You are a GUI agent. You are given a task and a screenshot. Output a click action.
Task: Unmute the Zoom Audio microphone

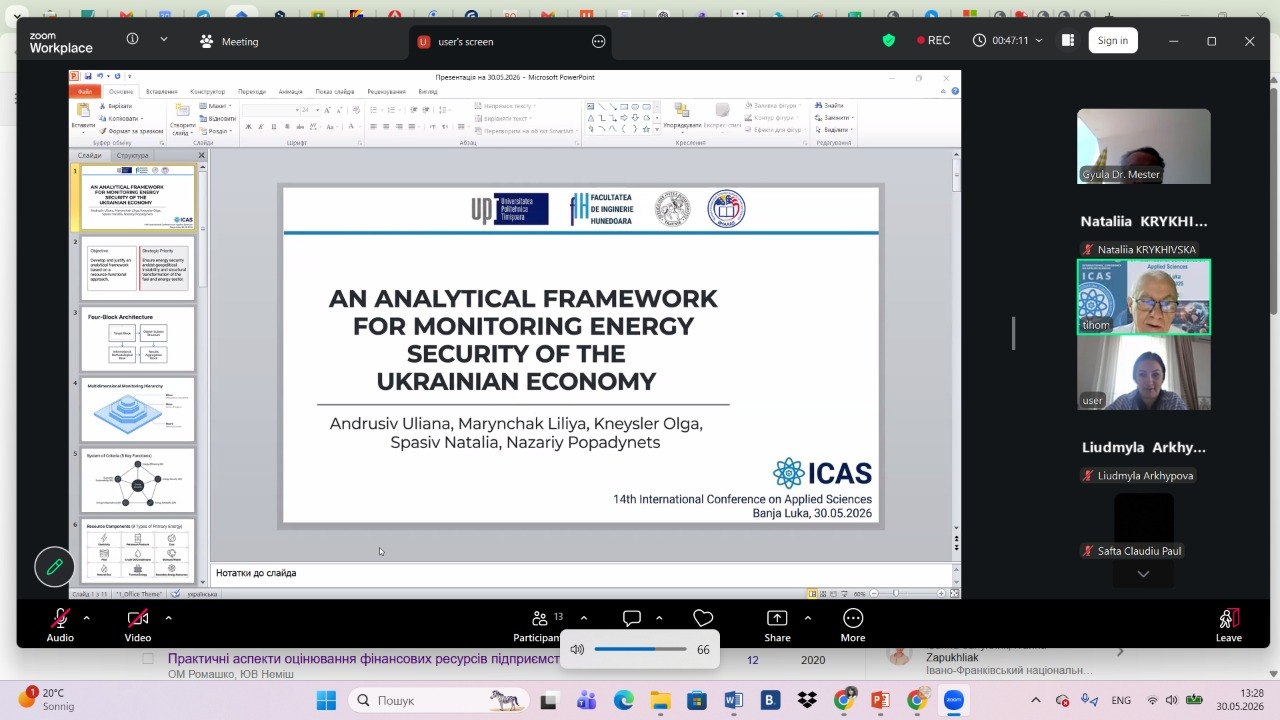60,625
